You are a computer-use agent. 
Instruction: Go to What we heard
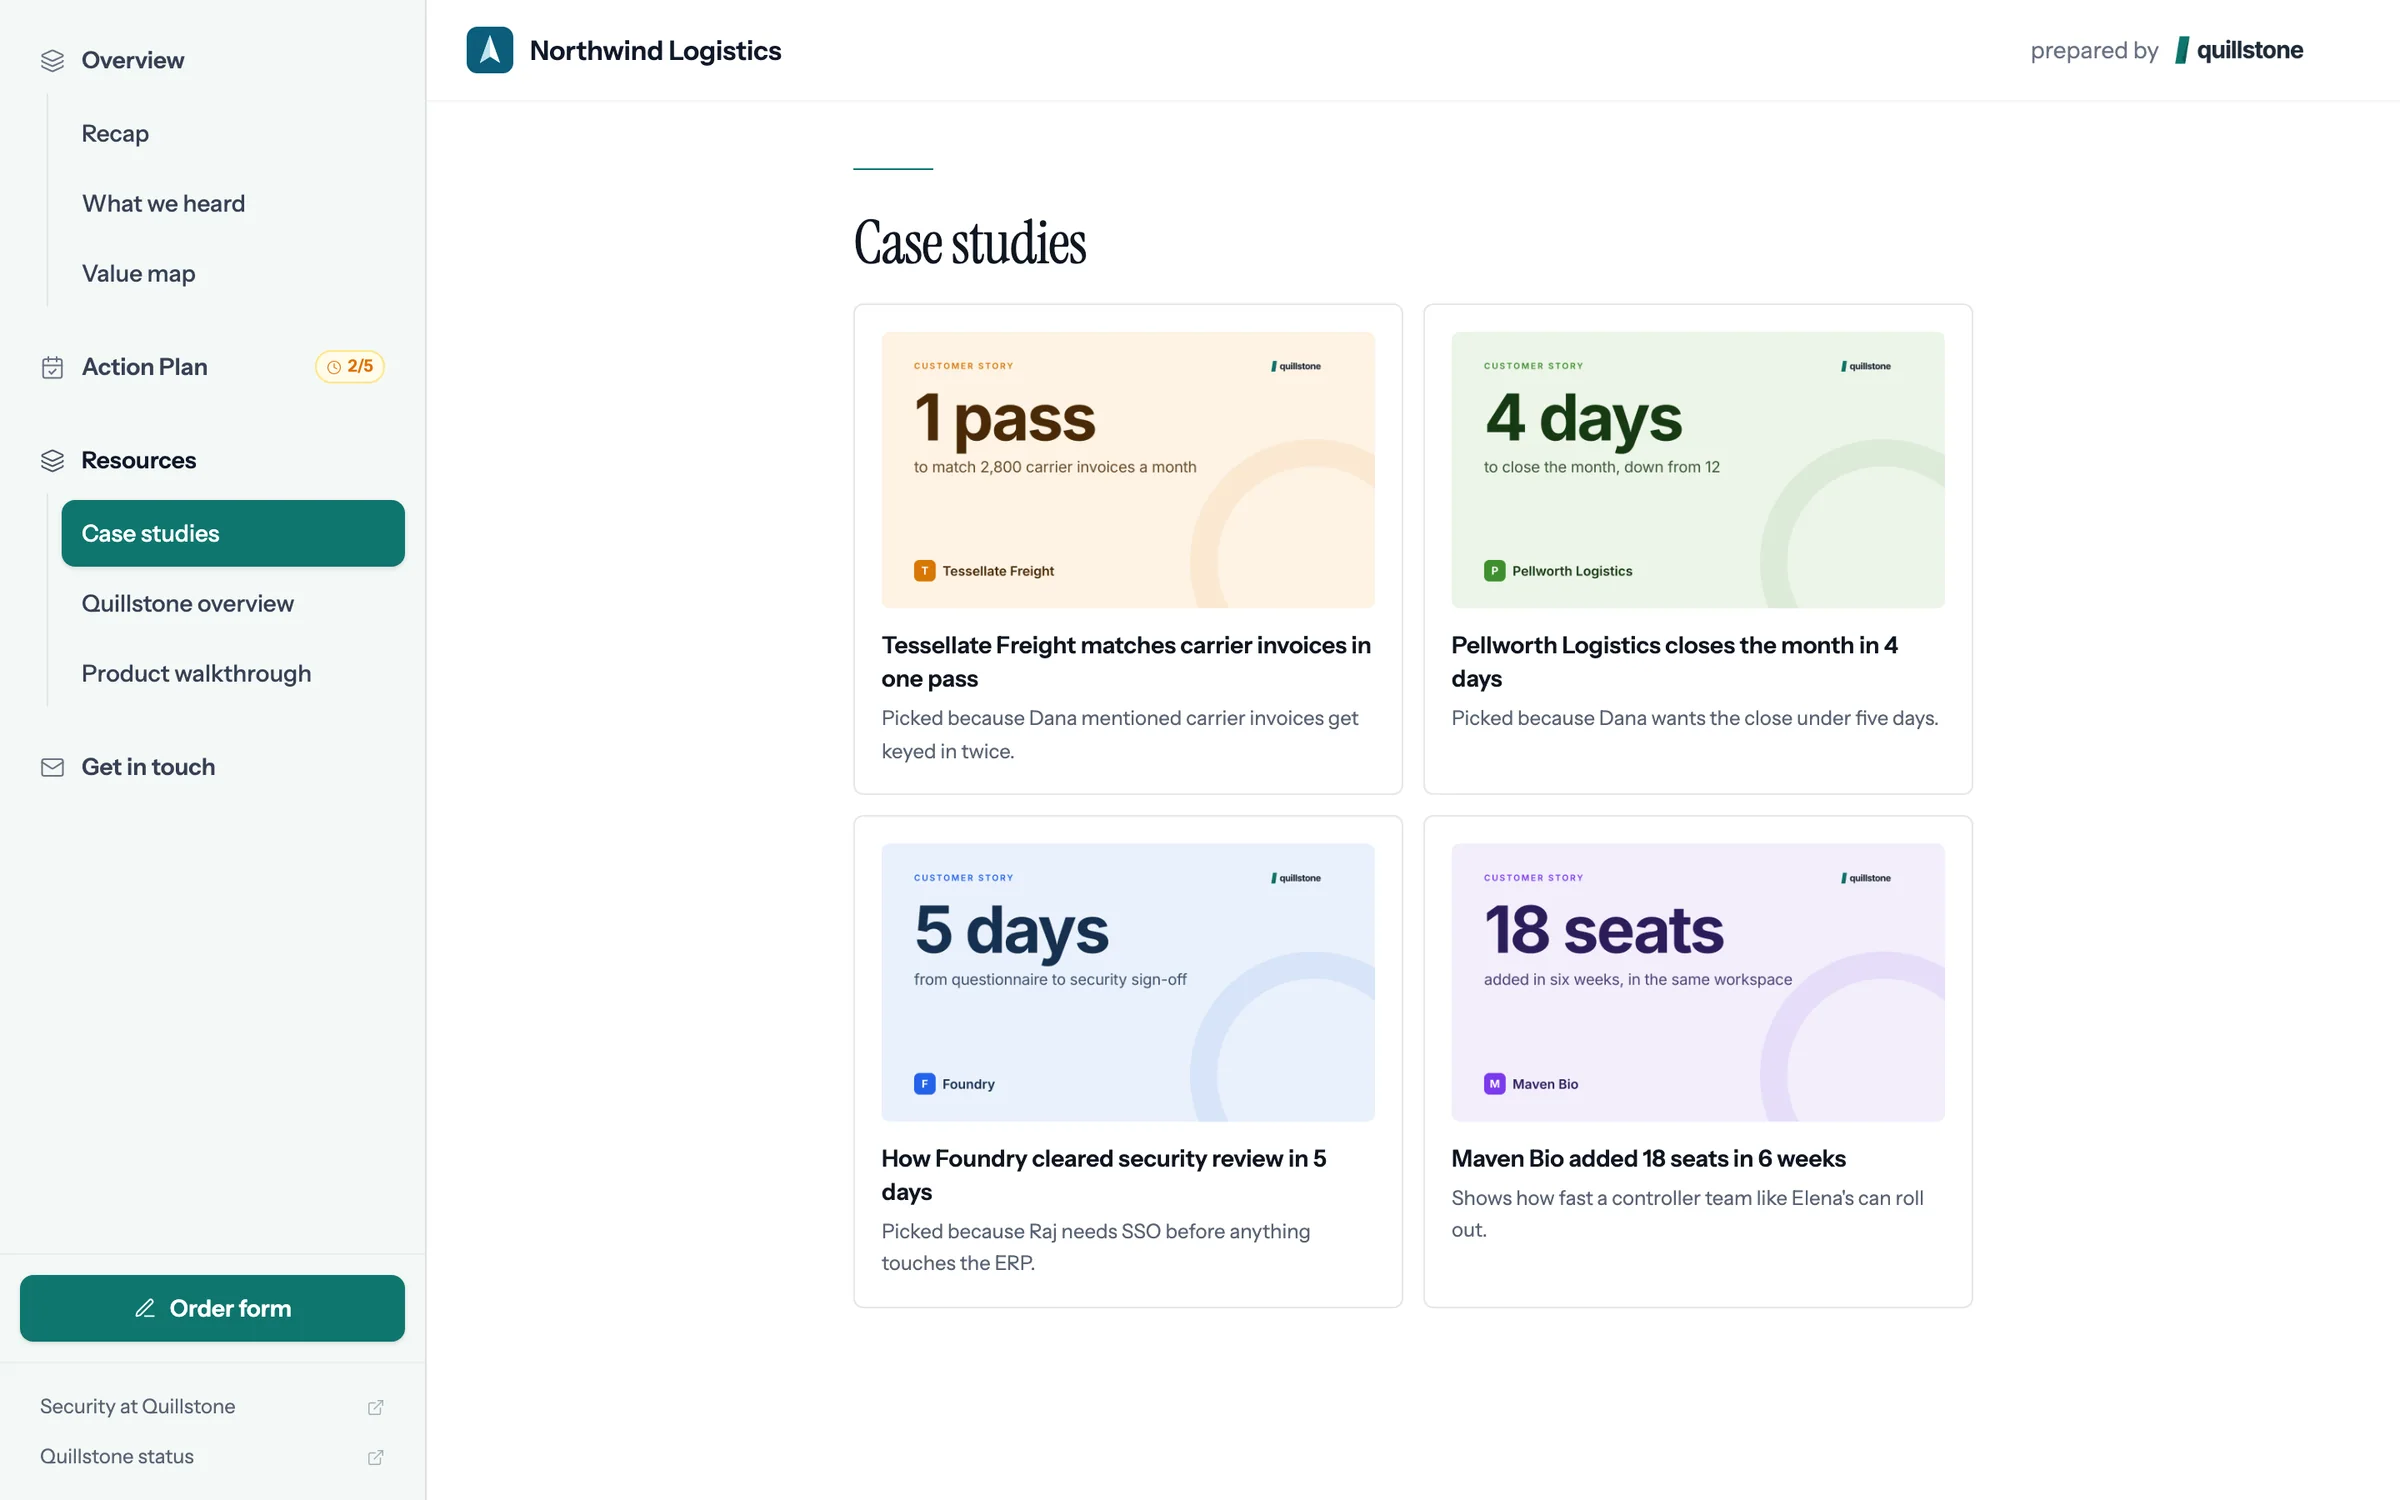pos(163,203)
